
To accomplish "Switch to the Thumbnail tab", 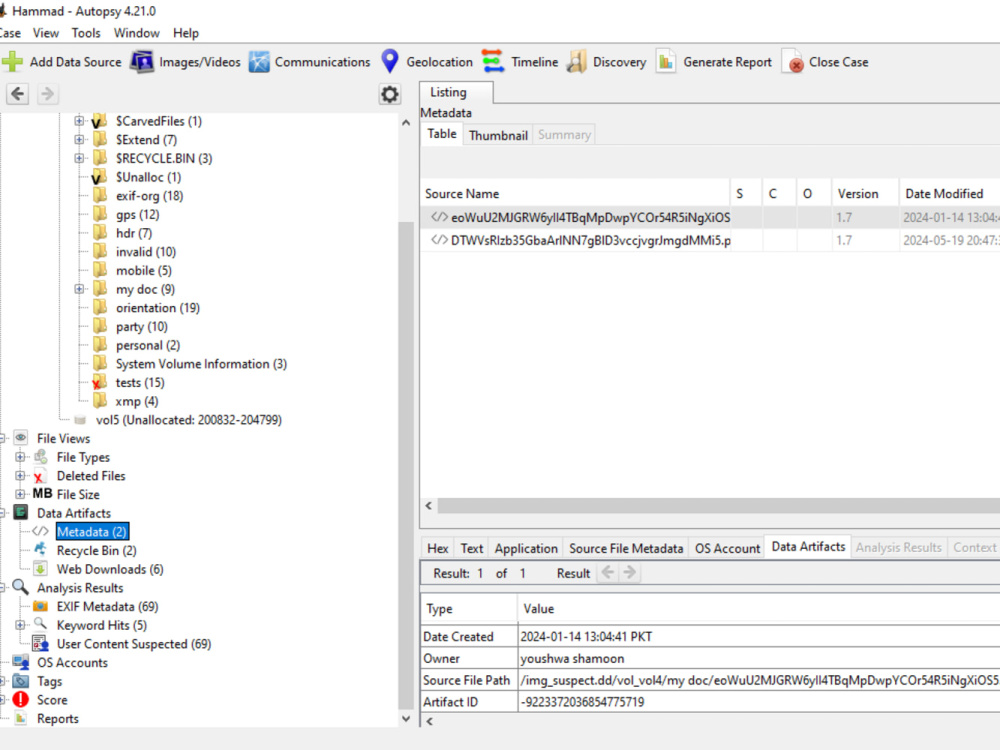I will click(498, 135).
